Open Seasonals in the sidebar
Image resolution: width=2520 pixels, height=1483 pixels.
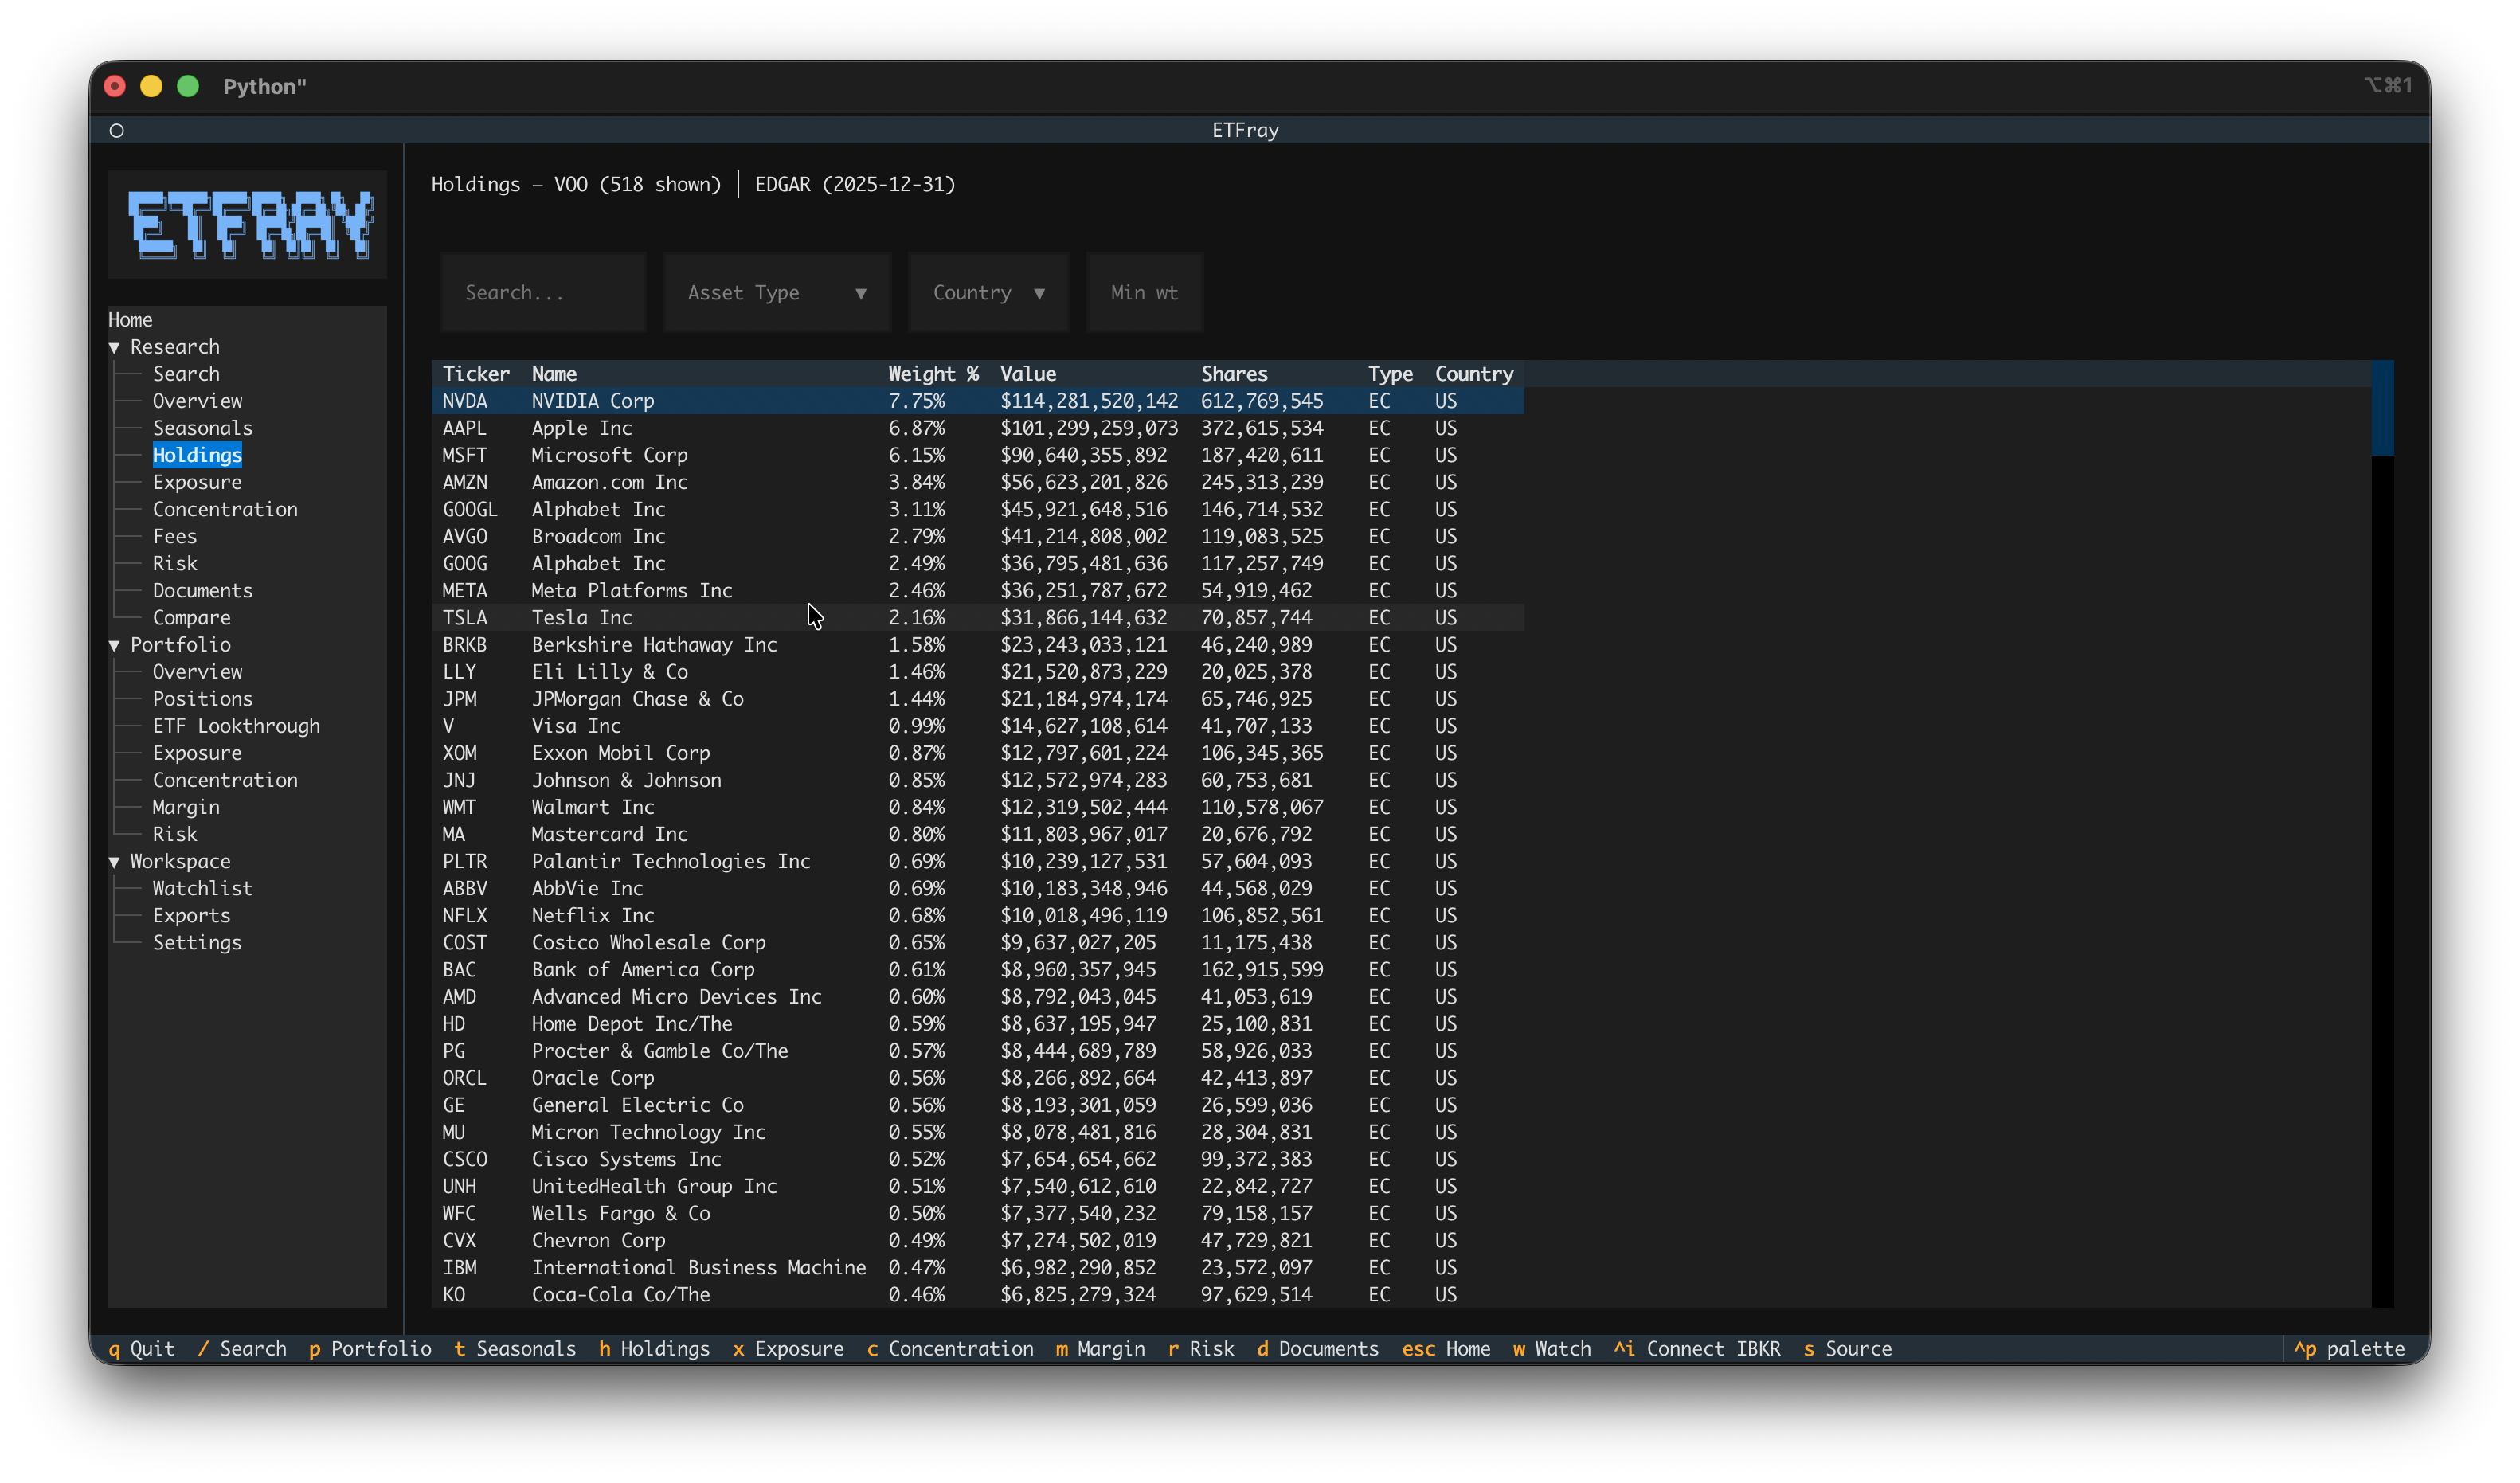[x=202, y=428]
